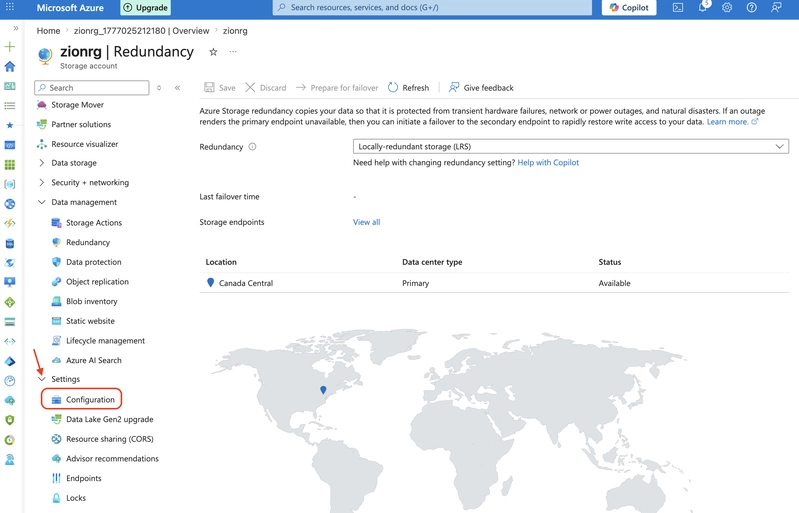Image resolution: width=799 pixels, height=513 pixels.
Task: Open Azure Cloud Shell icon
Action: (x=678, y=8)
